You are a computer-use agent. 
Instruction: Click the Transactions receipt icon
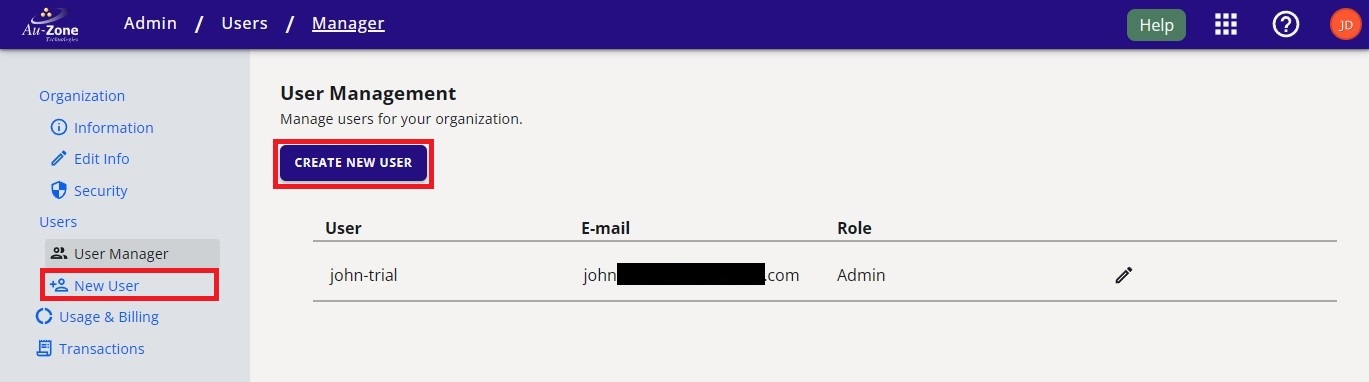click(x=44, y=349)
